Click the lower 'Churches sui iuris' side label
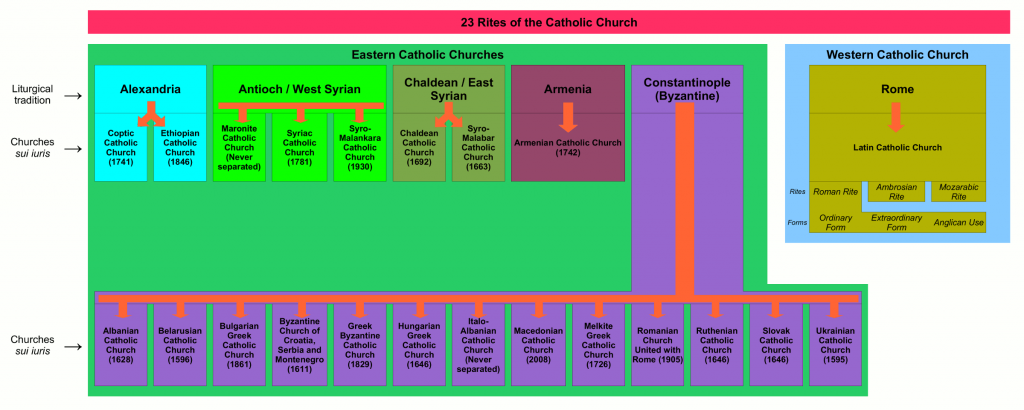The height and width of the screenshot is (410, 1024). 34,345
